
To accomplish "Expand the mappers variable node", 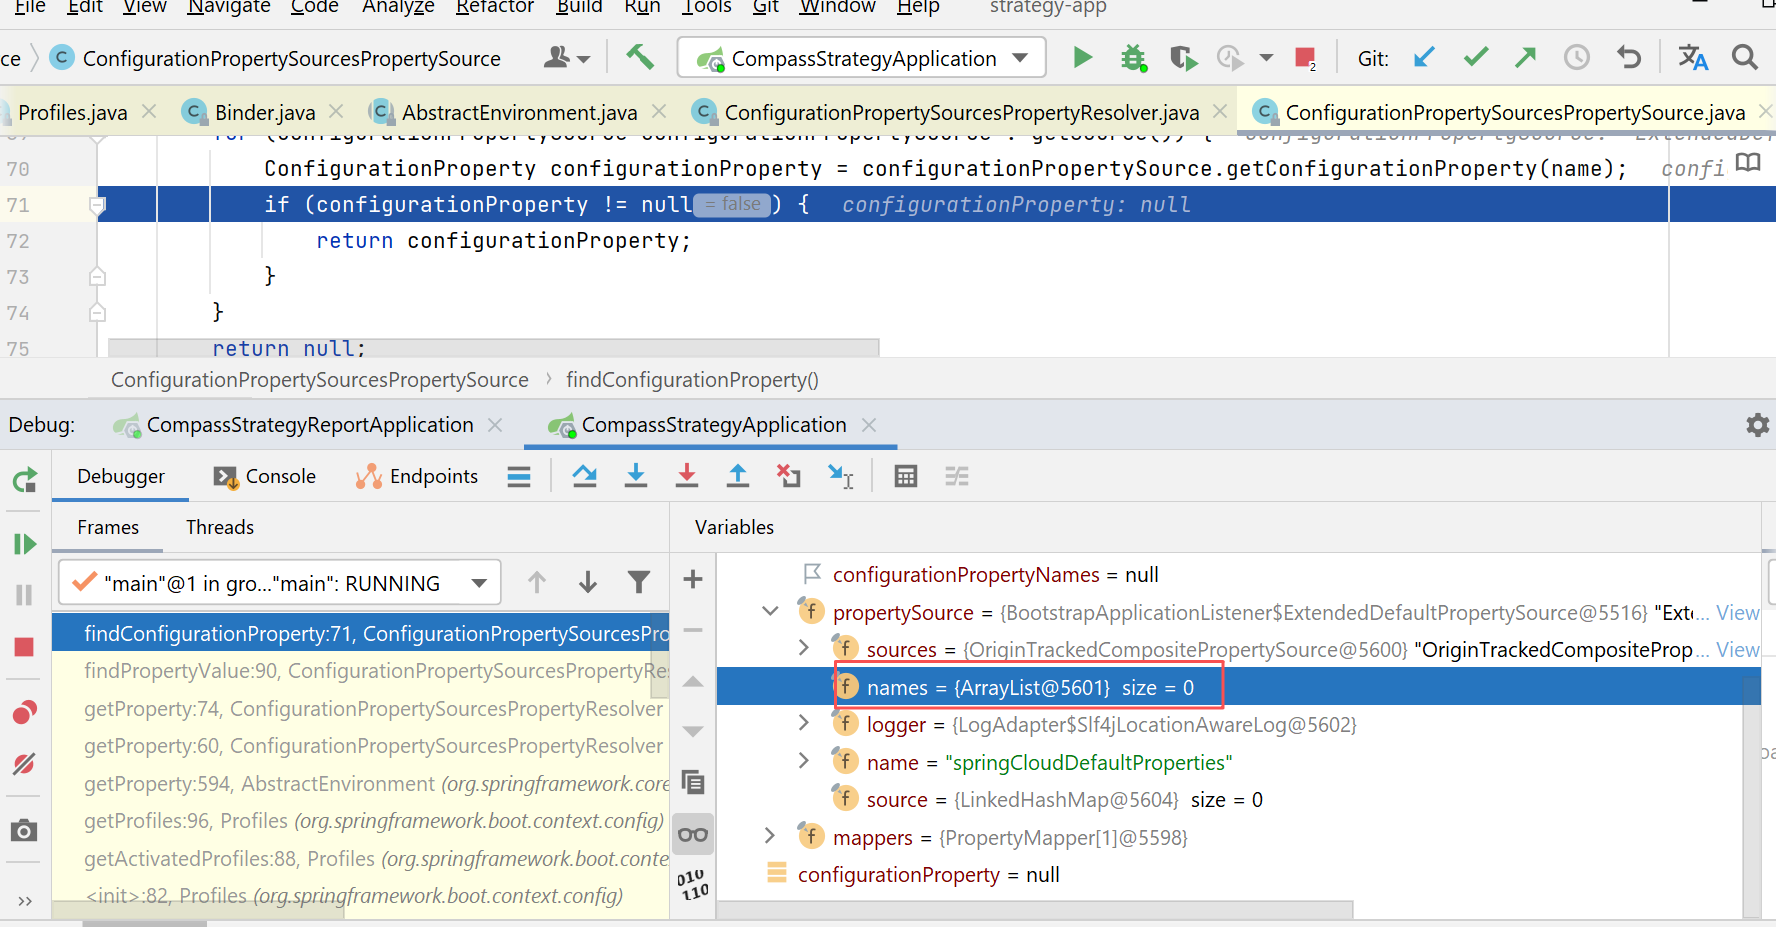I will 770,836.
